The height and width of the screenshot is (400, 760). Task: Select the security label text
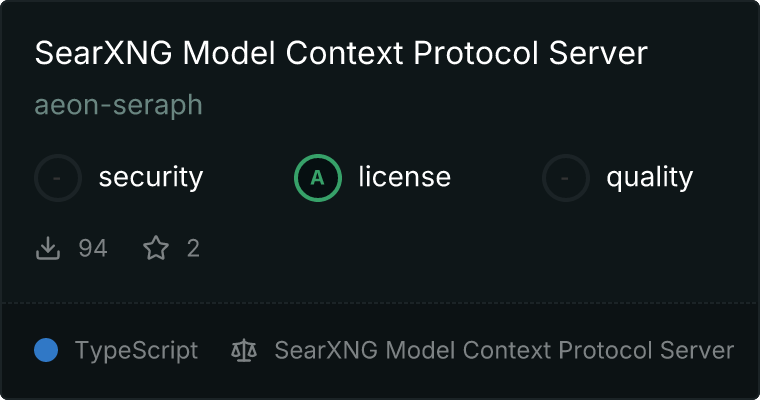150,178
